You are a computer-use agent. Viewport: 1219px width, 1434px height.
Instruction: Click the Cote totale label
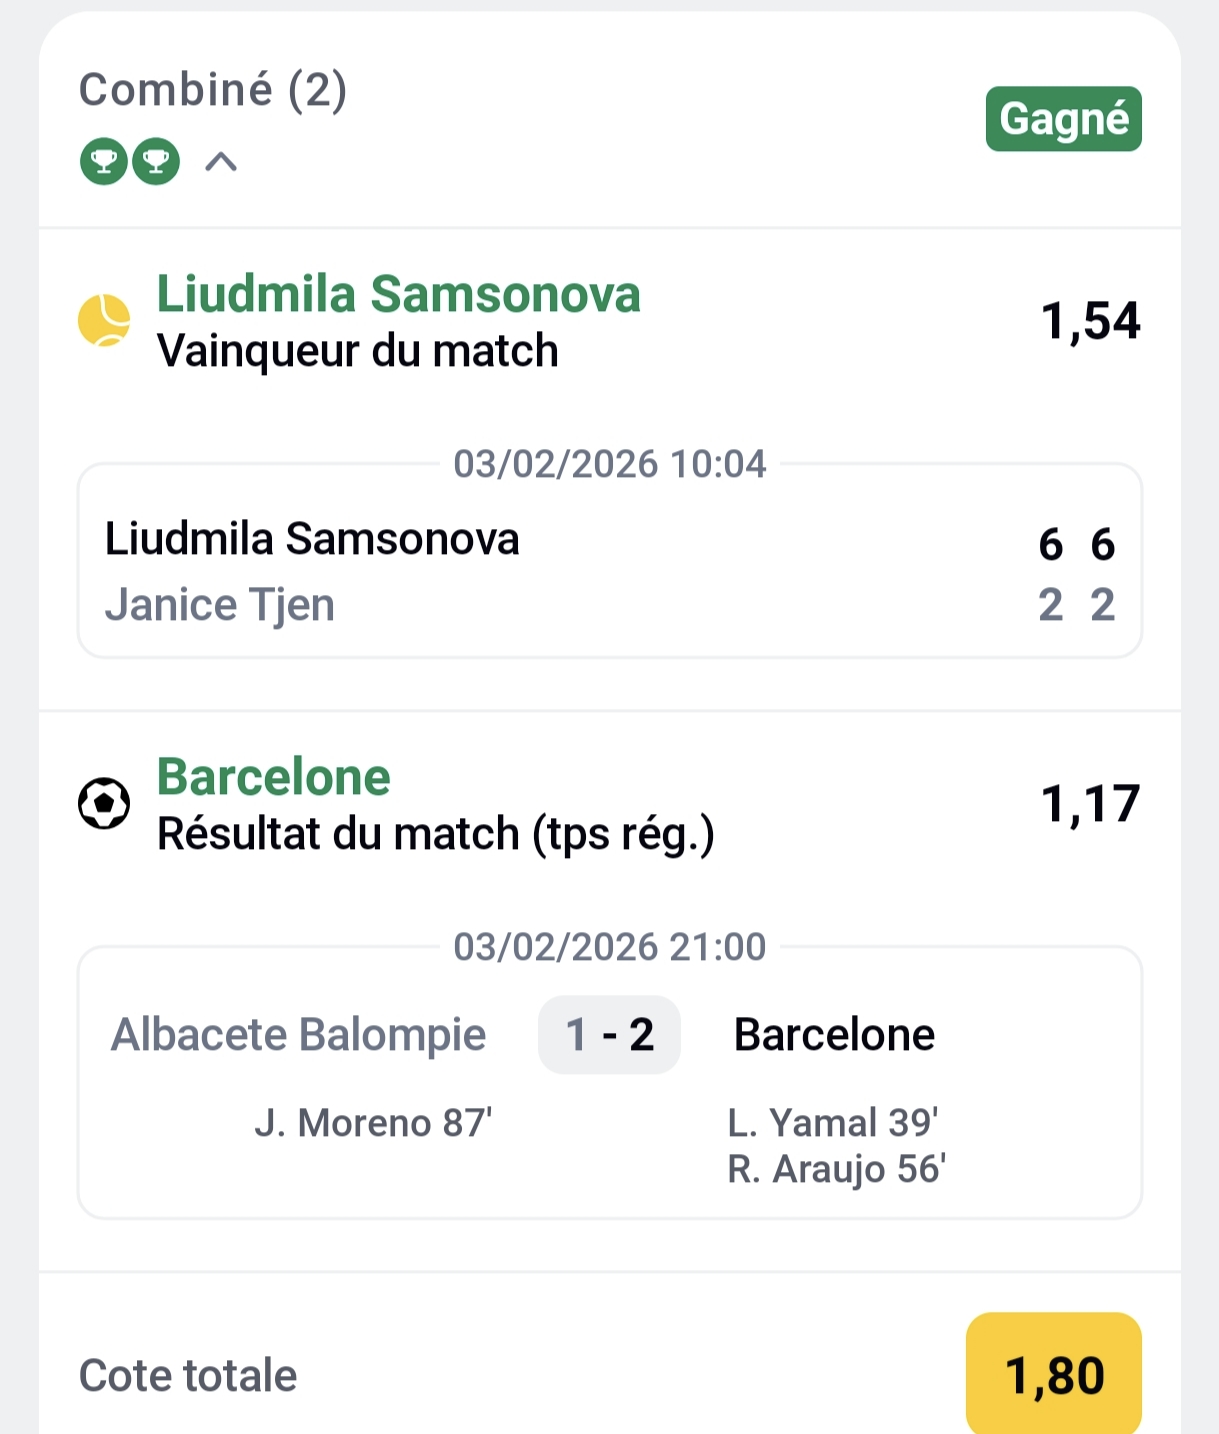[188, 1375]
